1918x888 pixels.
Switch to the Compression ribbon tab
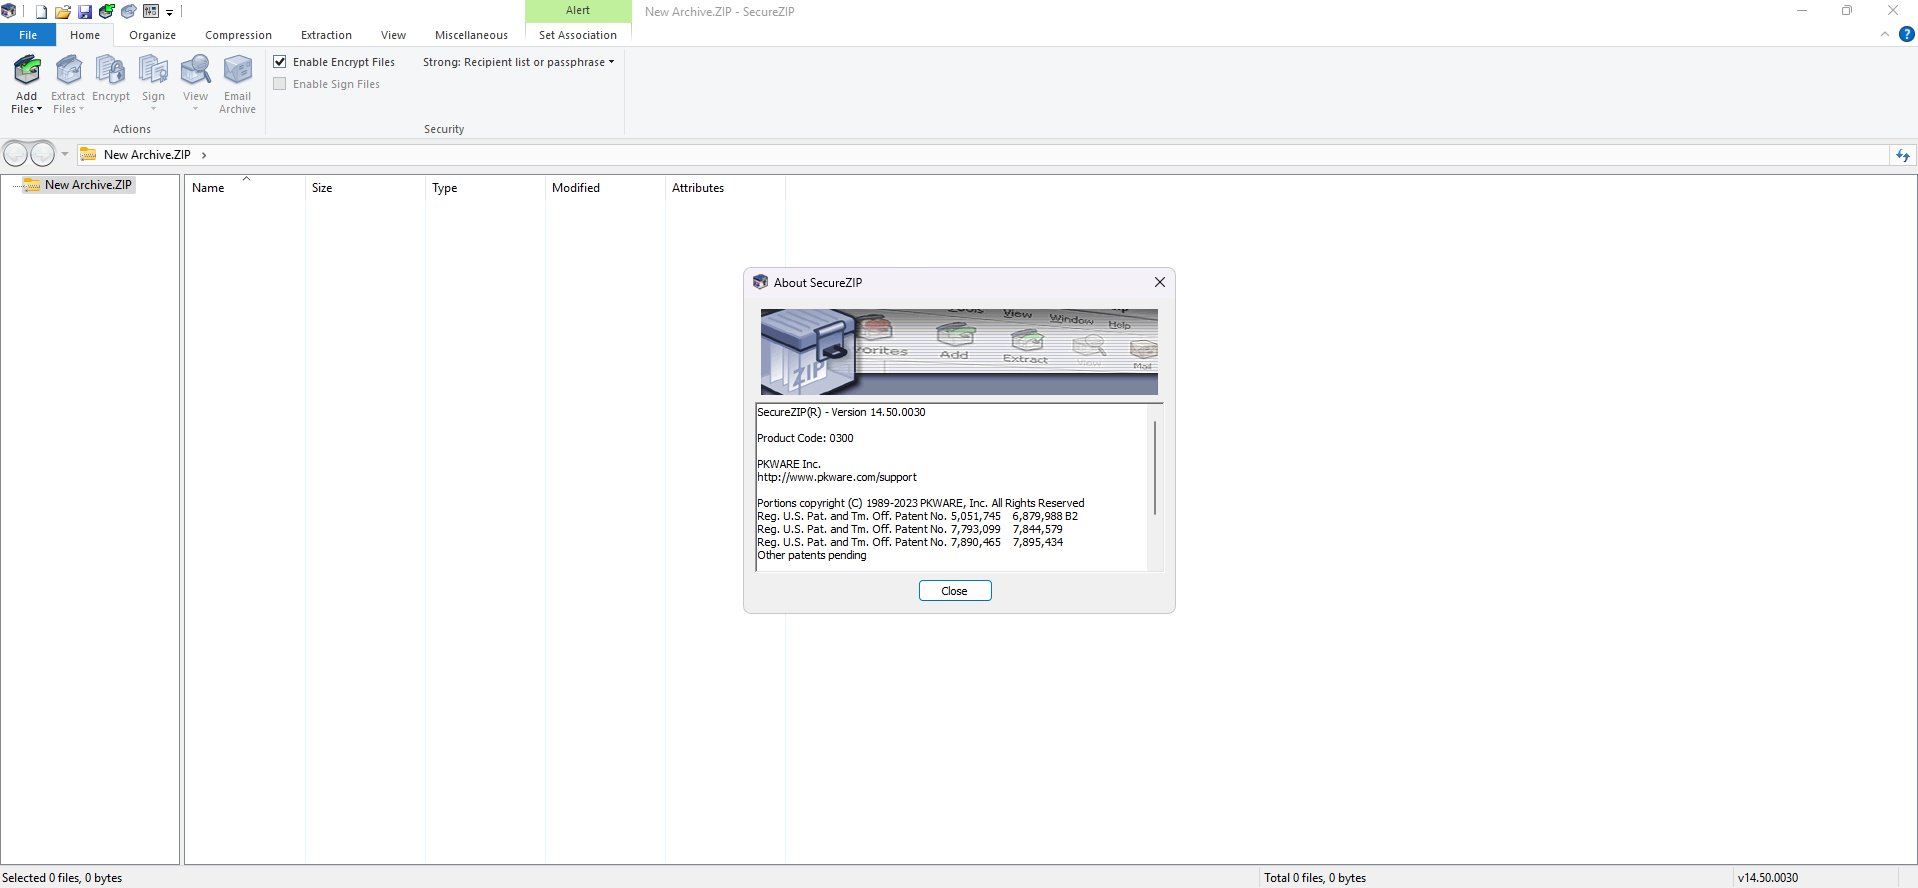tap(238, 35)
